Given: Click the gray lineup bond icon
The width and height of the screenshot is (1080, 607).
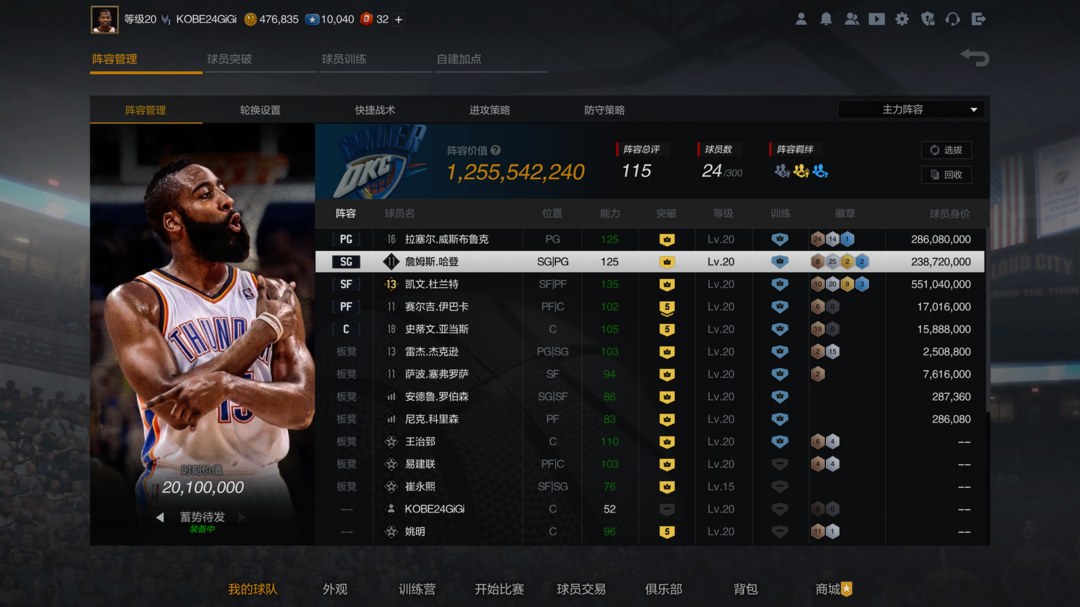Looking at the screenshot, I should pos(782,171).
